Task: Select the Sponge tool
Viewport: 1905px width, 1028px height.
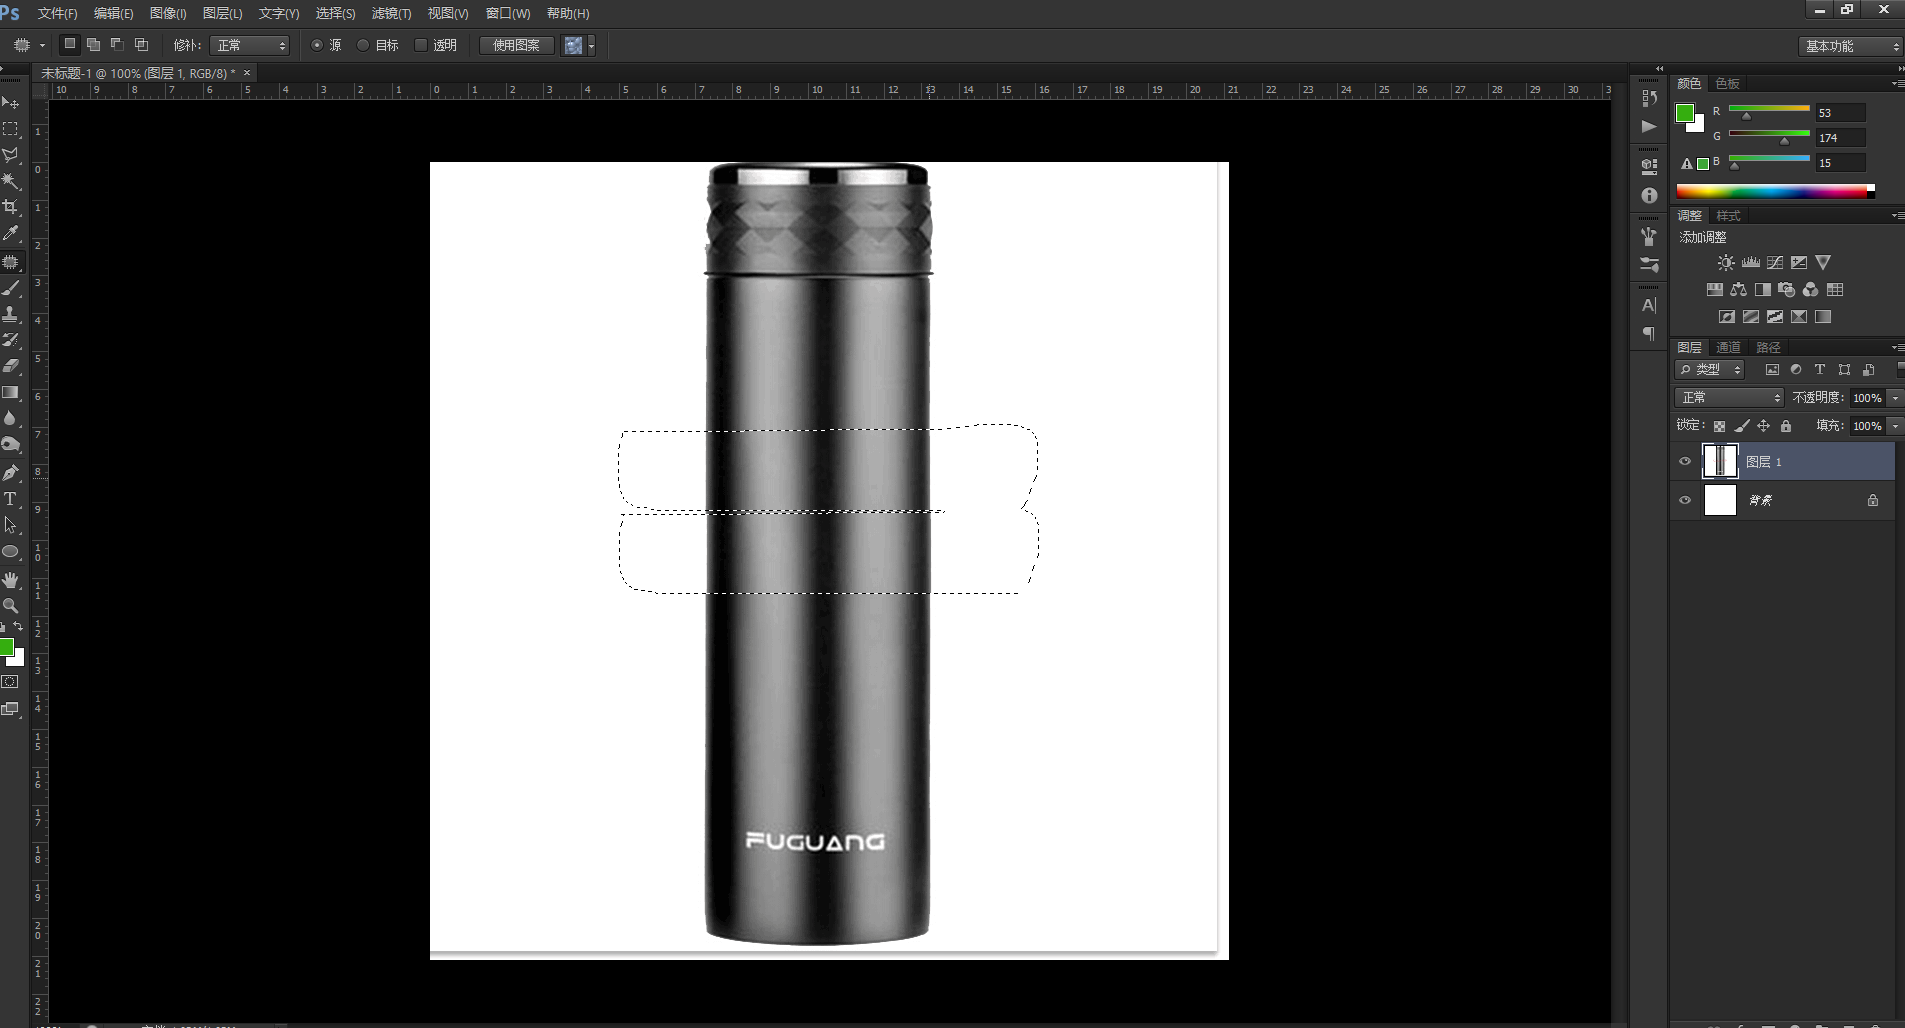Action: [11, 444]
